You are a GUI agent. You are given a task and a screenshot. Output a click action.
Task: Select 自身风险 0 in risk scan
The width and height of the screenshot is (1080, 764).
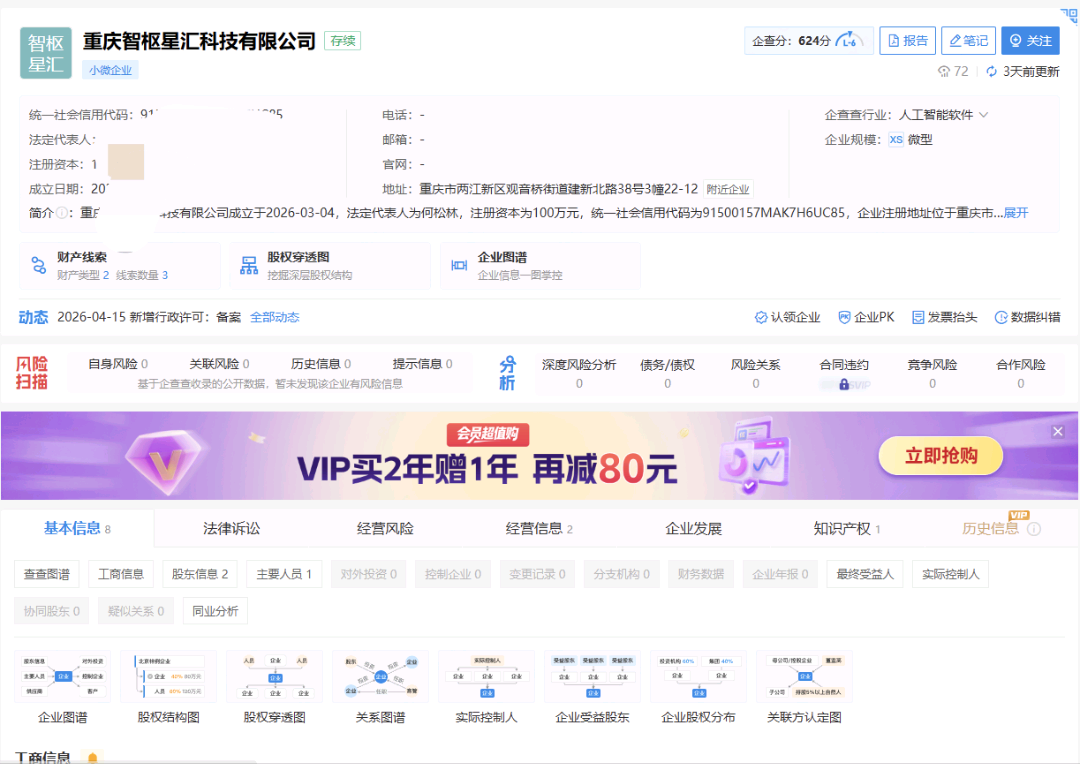click(x=118, y=364)
